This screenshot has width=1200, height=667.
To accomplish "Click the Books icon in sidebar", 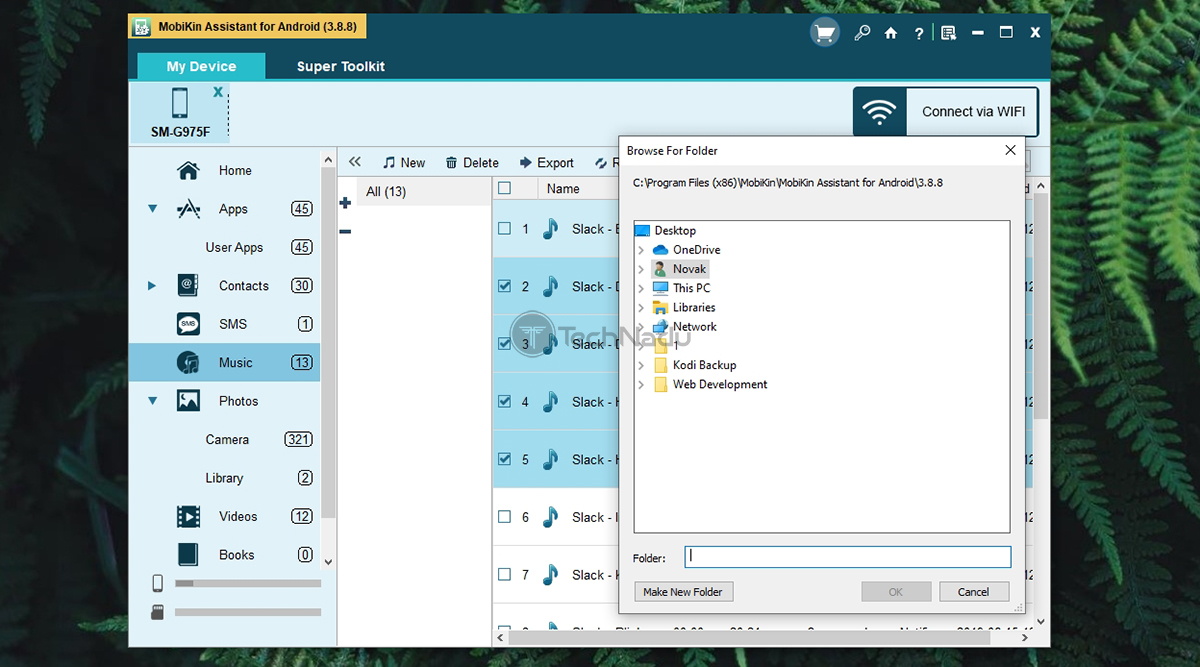I will 188,555.
